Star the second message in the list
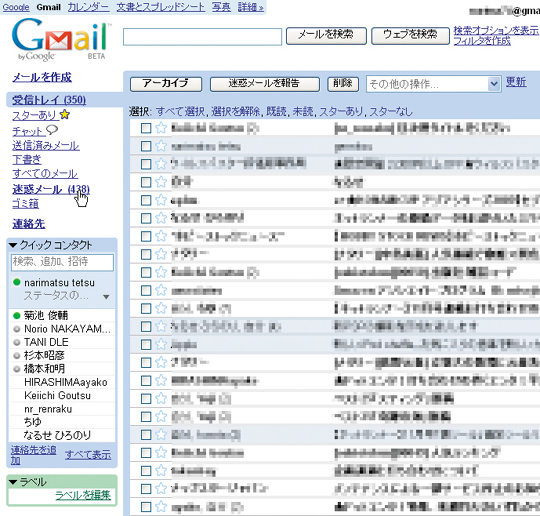Image resolution: width=540 pixels, height=516 pixels. point(161,146)
